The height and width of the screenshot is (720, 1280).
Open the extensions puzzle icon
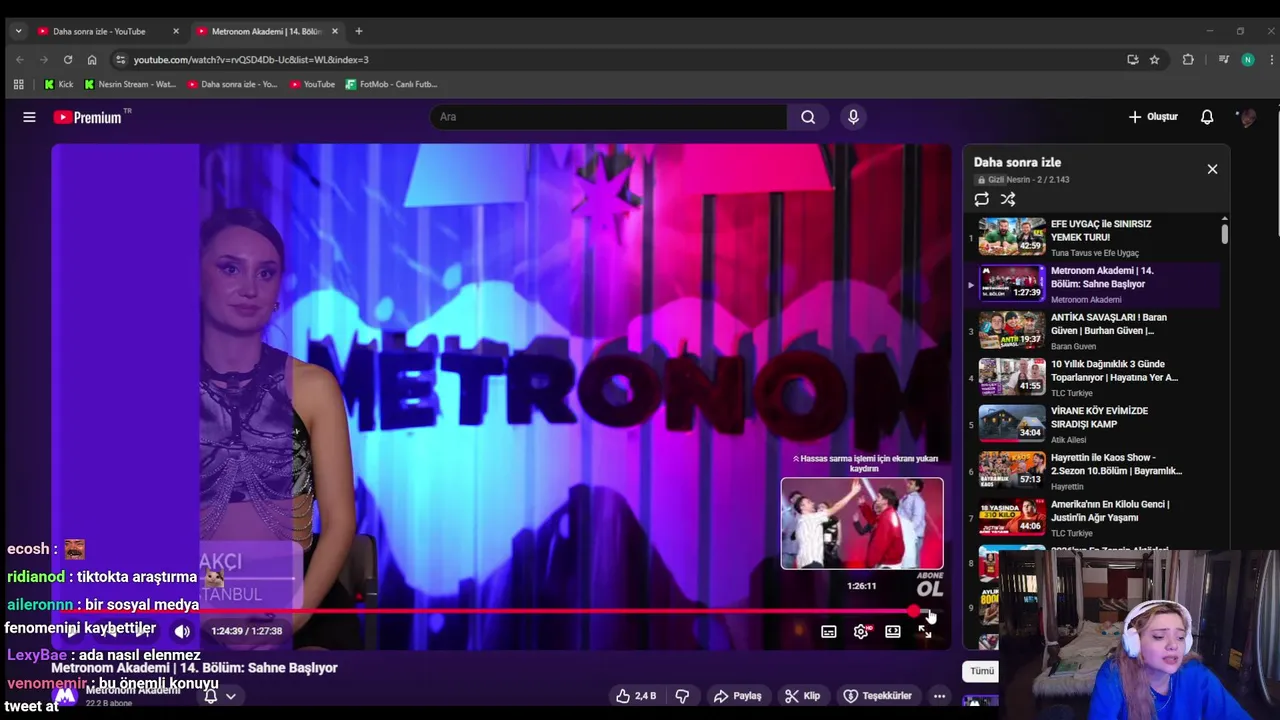[1188, 60]
